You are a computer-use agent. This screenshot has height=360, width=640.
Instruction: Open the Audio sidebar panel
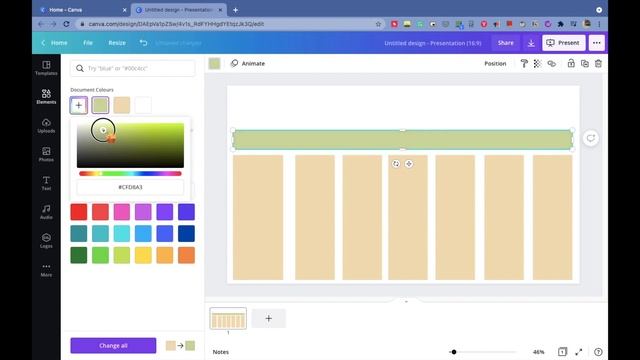(46, 212)
